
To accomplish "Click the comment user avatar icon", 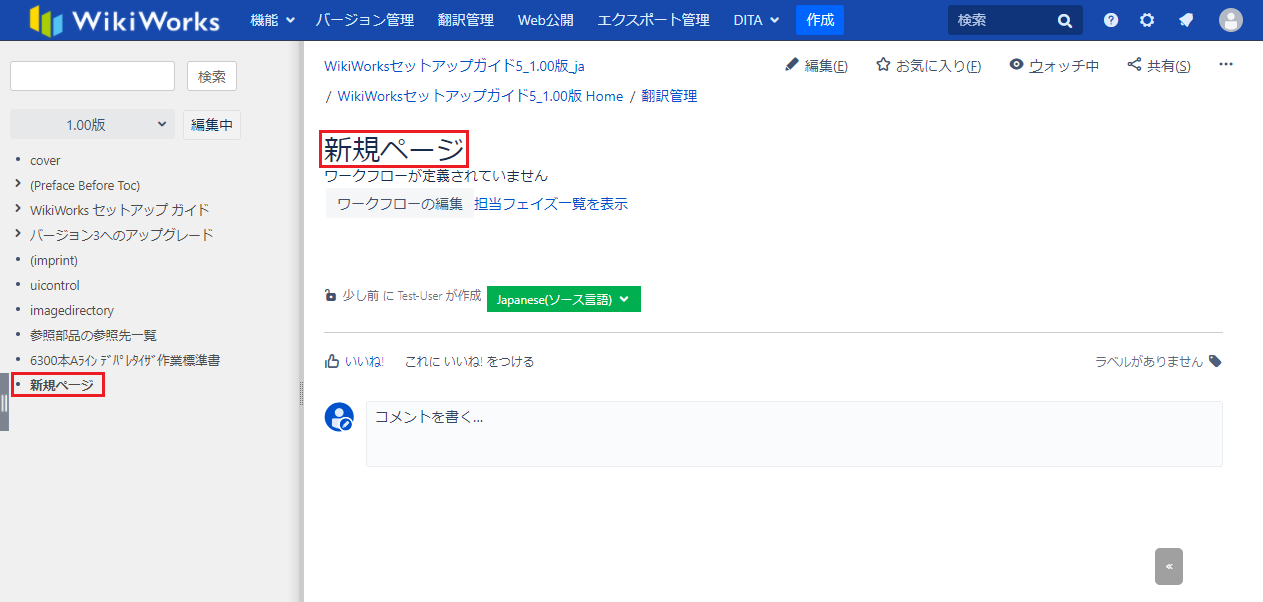I will tap(339, 417).
